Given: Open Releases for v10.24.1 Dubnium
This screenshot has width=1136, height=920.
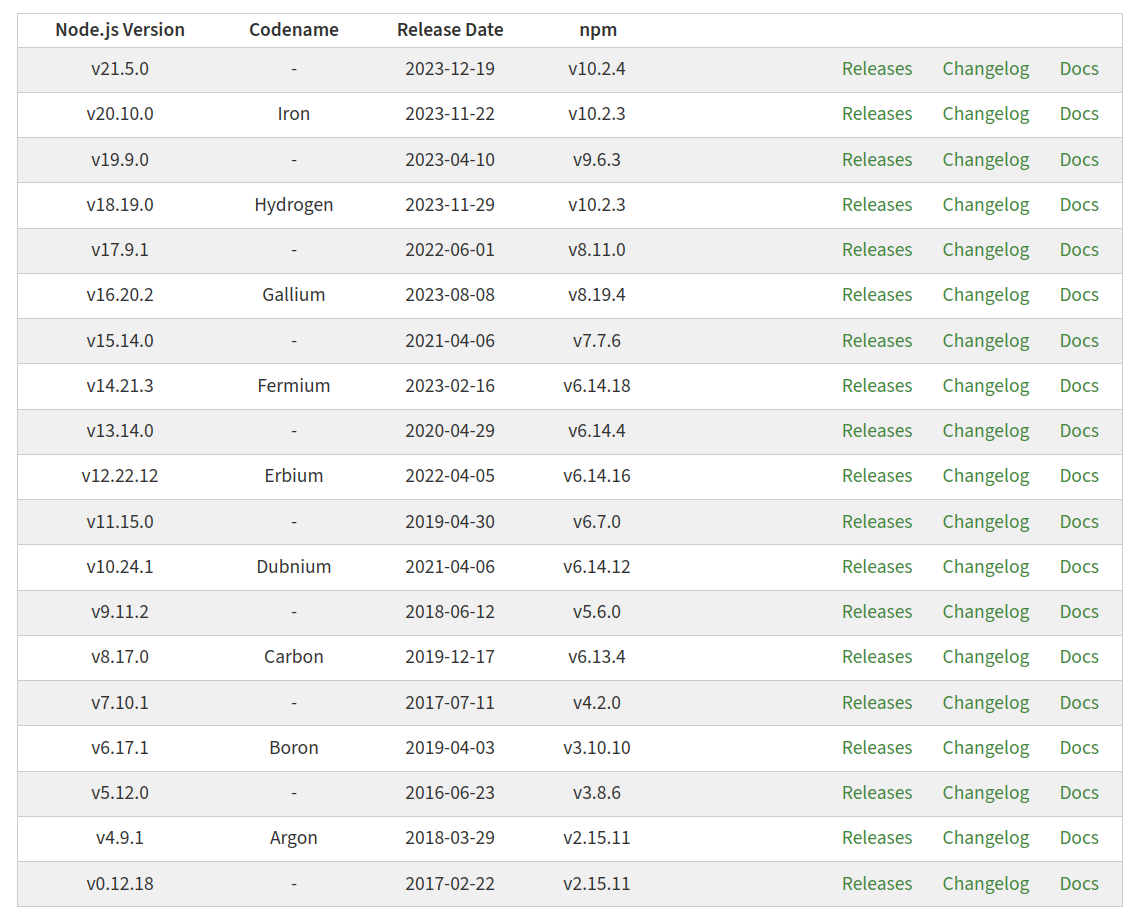Looking at the screenshot, I should [877, 566].
